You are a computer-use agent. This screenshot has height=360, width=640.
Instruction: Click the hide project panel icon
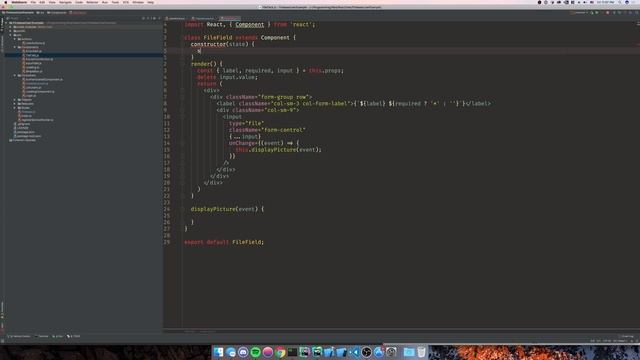[x=159, y=18]
